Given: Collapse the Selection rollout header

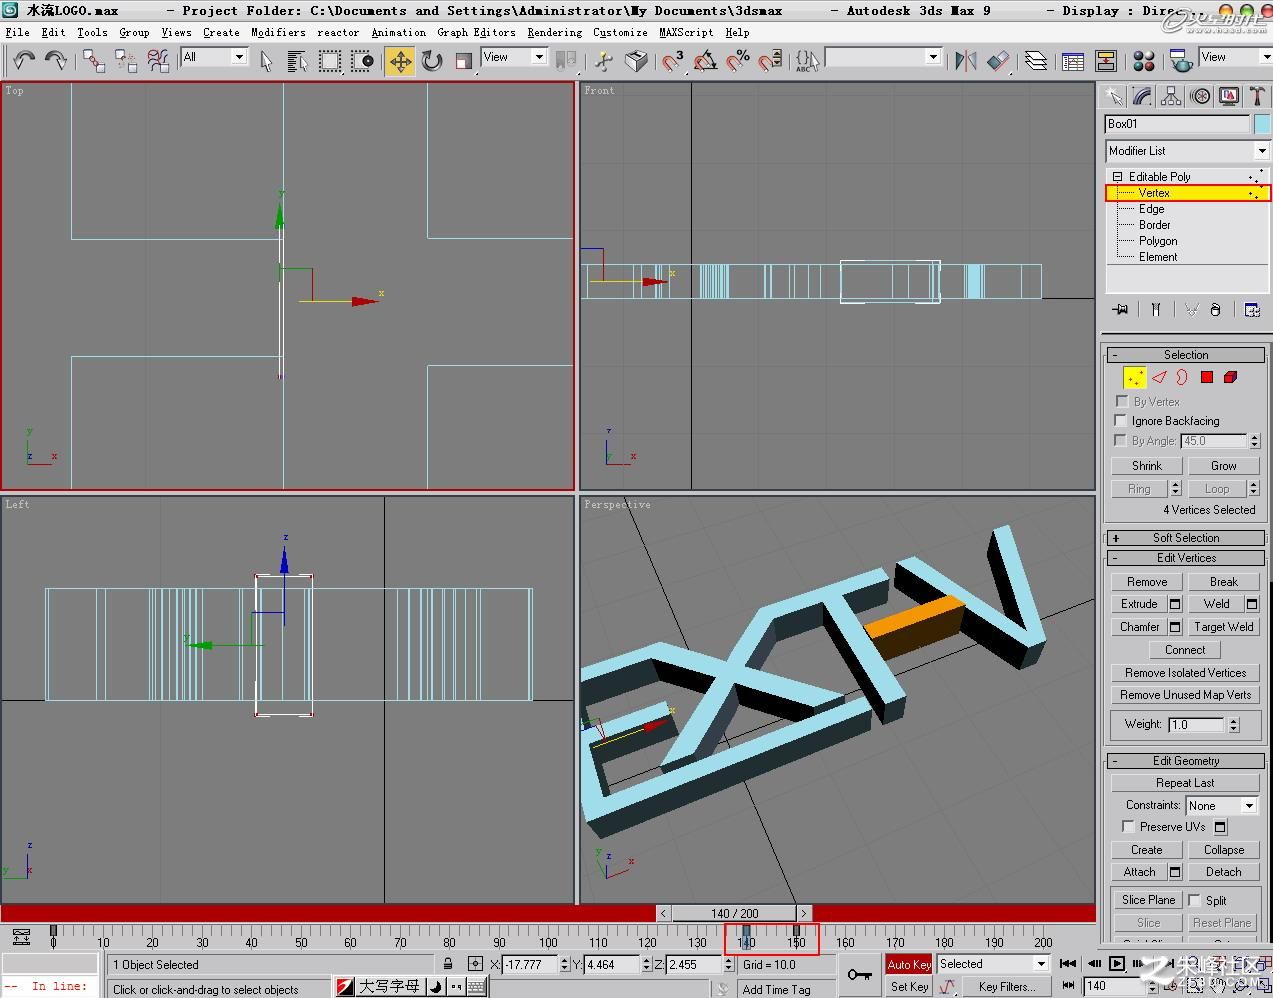Looking at the screenshot, I should [1186, 355].
